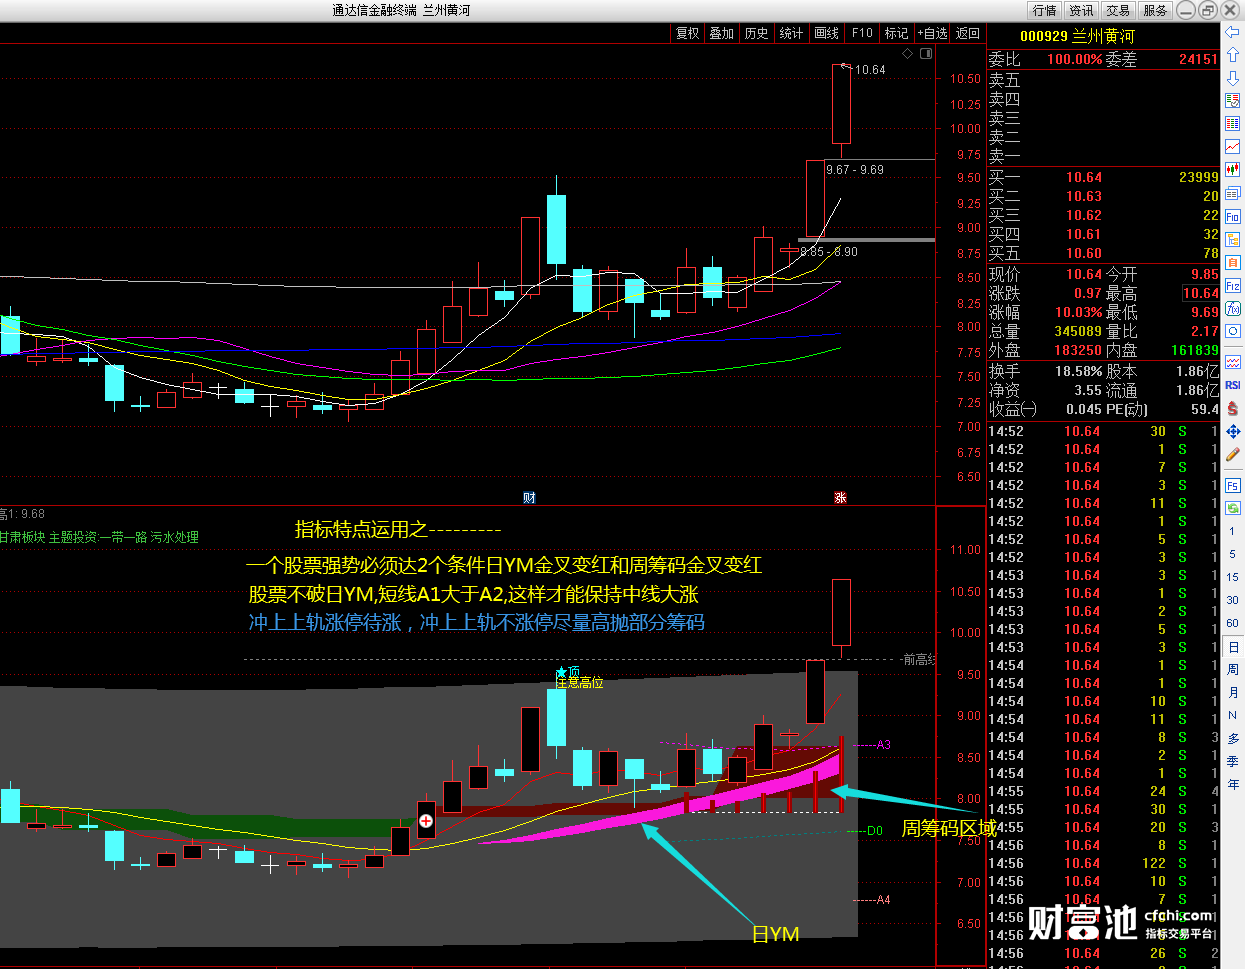
Task: Click the 统计 toolbar button
Action: pyautogui.click(x=792, y=33)
